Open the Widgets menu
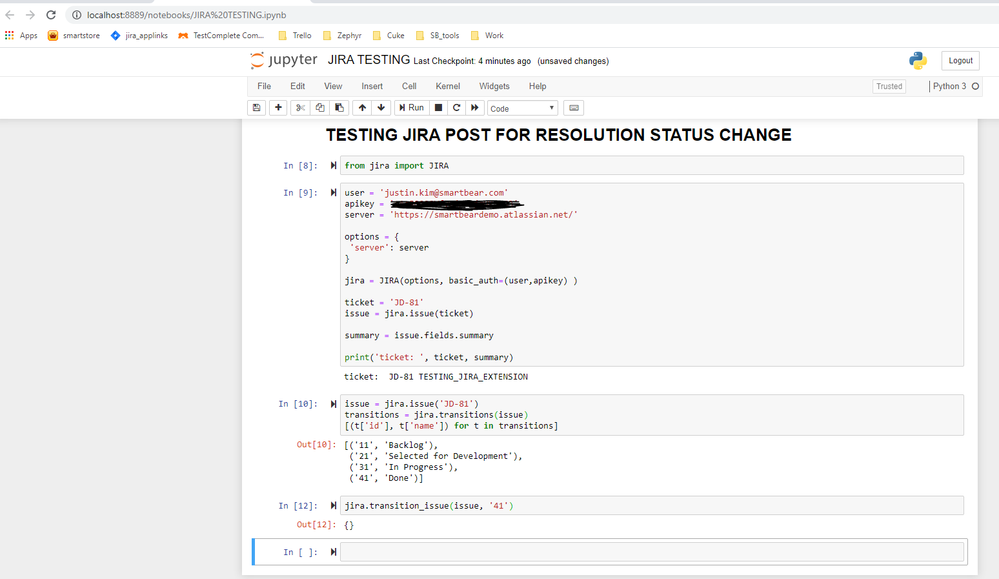This screenshot has width=999, height=579. click(494, 86)
